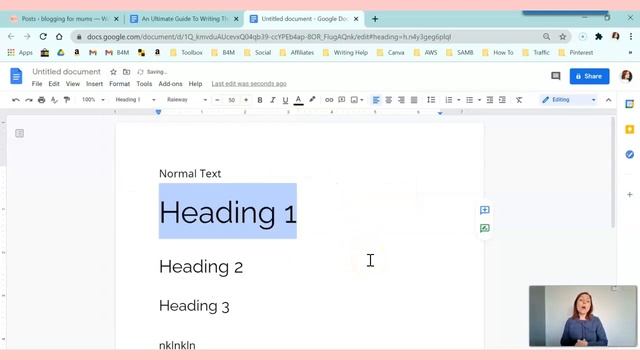This screenshot has height=360, width=640.
Task: Open line spacing options
Action: 431,100
